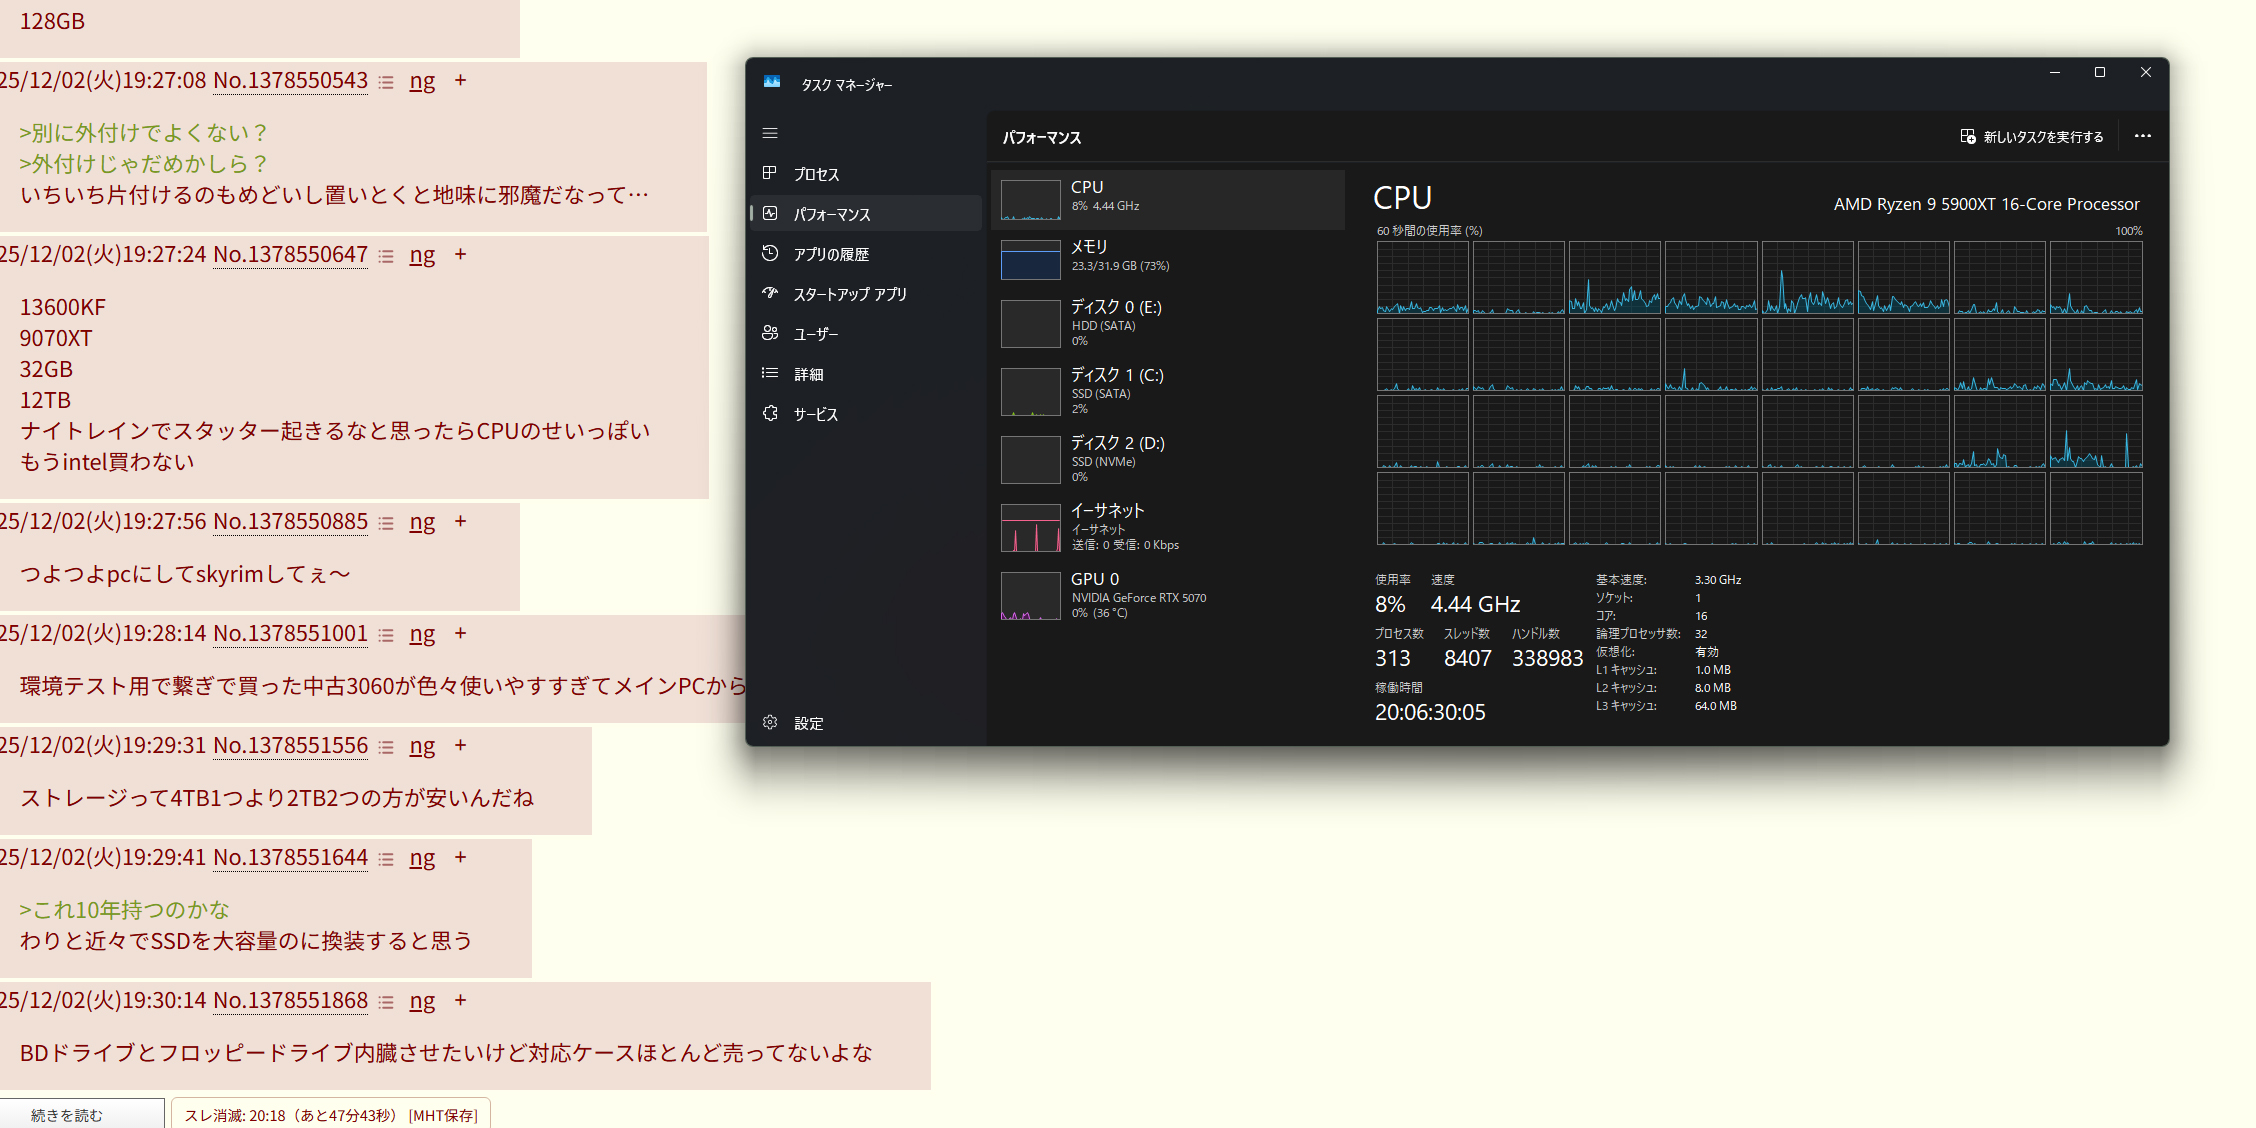Viewport: 2256px width, 1128px height.
Task: Select the イーサネット (Ethernet) performance item
Action: coord(1166,527)
